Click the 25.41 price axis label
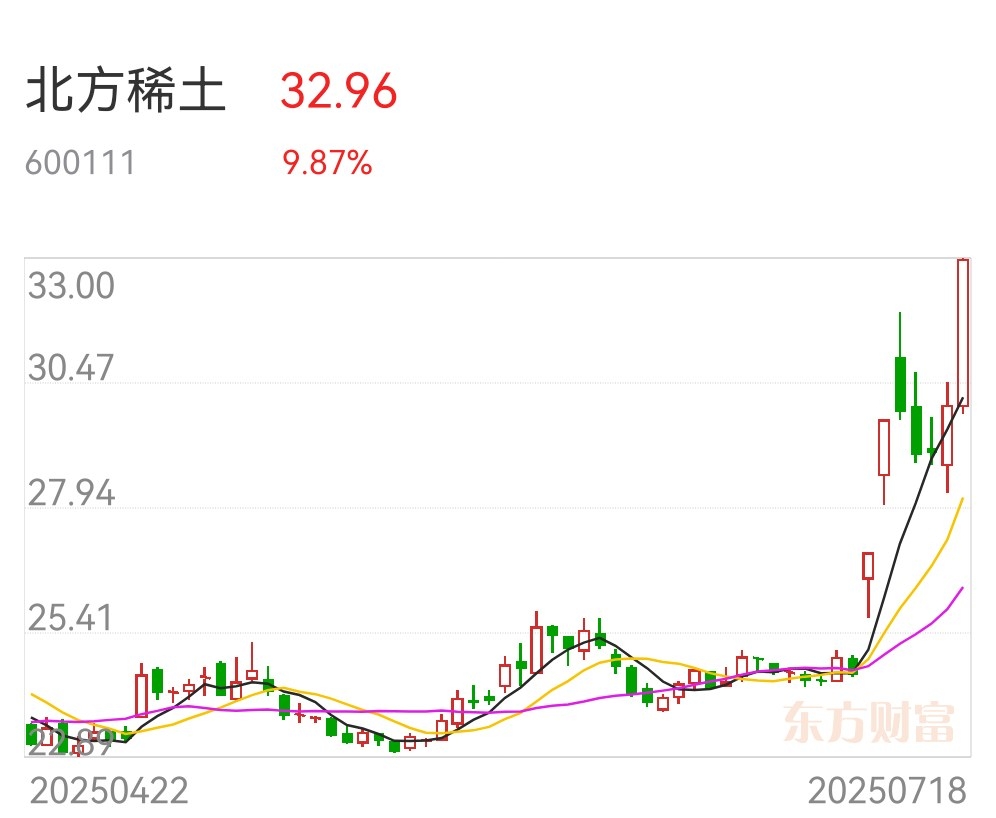 pyautogui.click(x=70, y=618)
